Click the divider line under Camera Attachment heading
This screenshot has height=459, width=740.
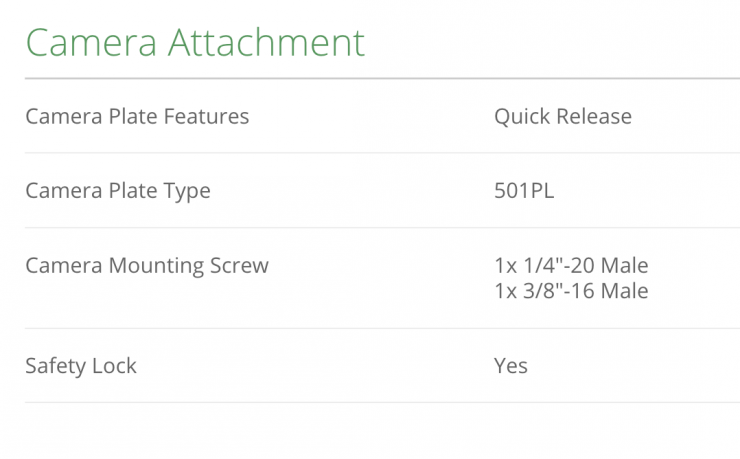tap(382, 78)
